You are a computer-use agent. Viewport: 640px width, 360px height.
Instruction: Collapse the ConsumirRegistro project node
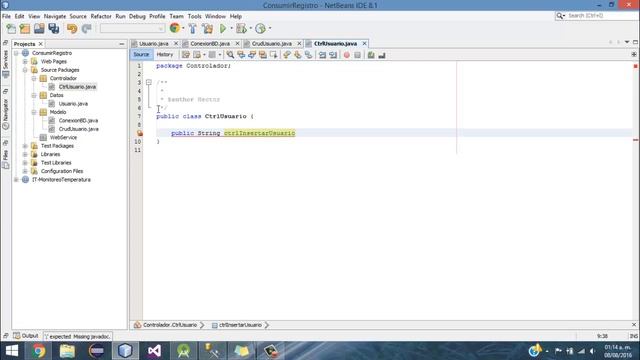pos(16,53)
